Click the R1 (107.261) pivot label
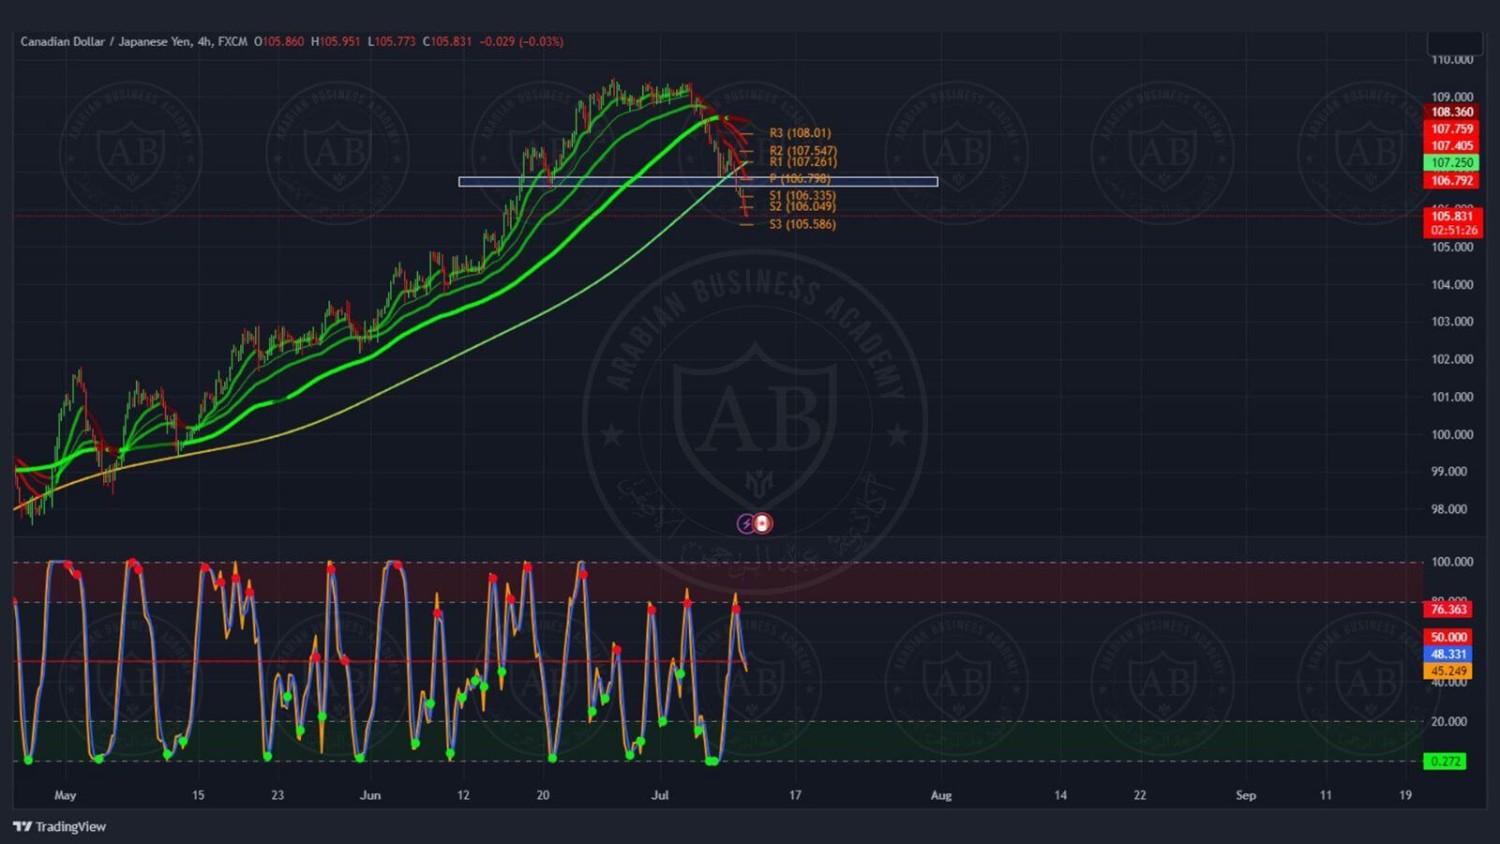 coord(803,162)
